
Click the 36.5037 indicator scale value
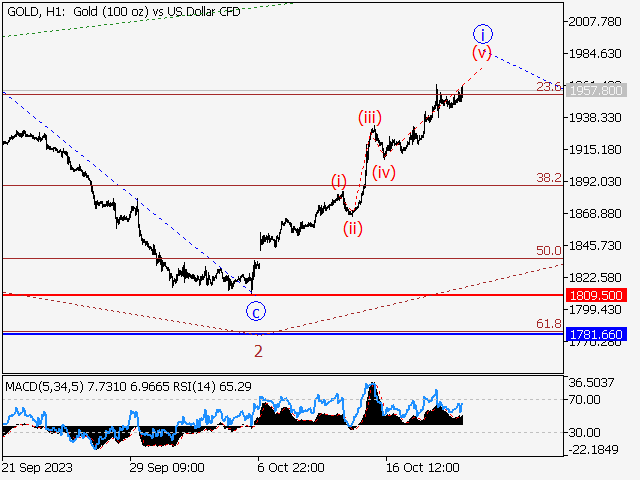pos(591,383)
